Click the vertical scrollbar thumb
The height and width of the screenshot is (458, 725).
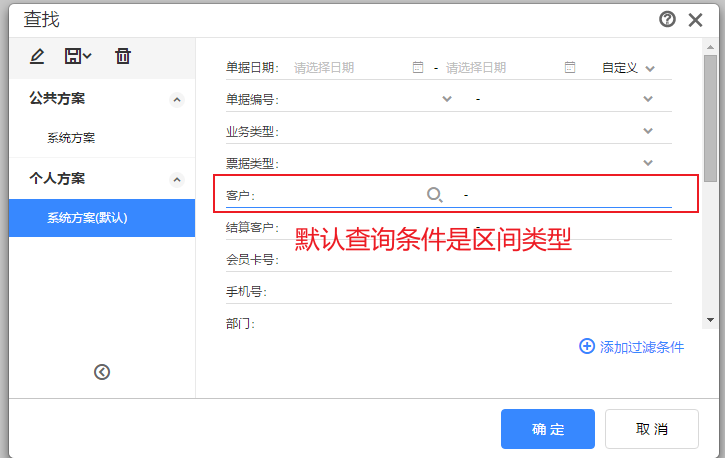[710, 118]
